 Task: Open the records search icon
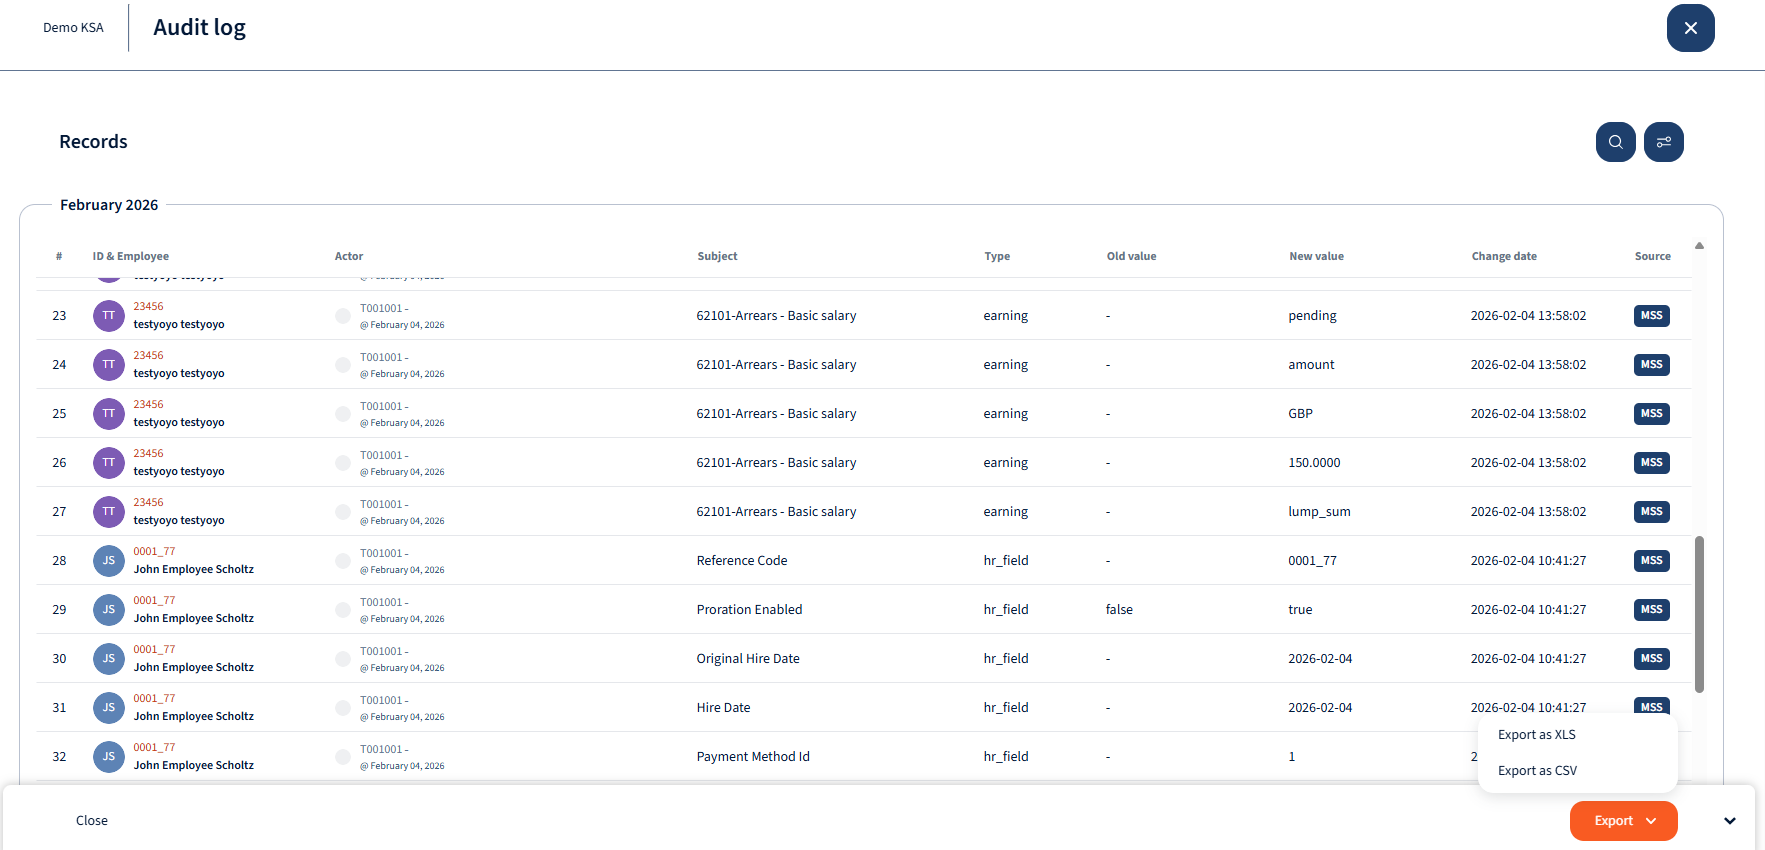tap(1615, 142)
